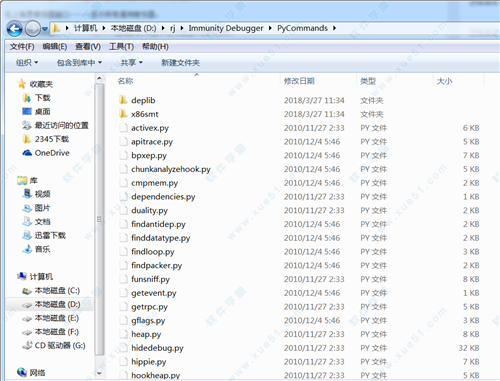Click the Immunity Debugger breadcrumb
Screen dimensions: 500x381
(226, 28)
